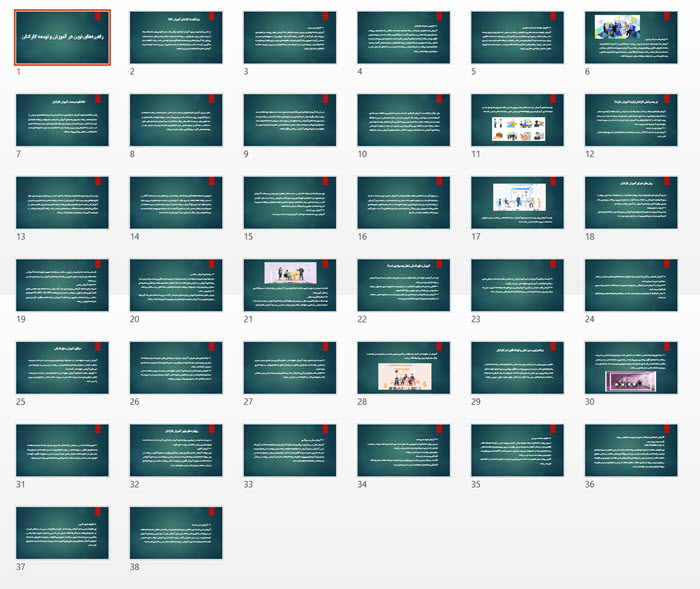Select slide 26 thumbnail
The image size is (700, 589).
[176, 368]
